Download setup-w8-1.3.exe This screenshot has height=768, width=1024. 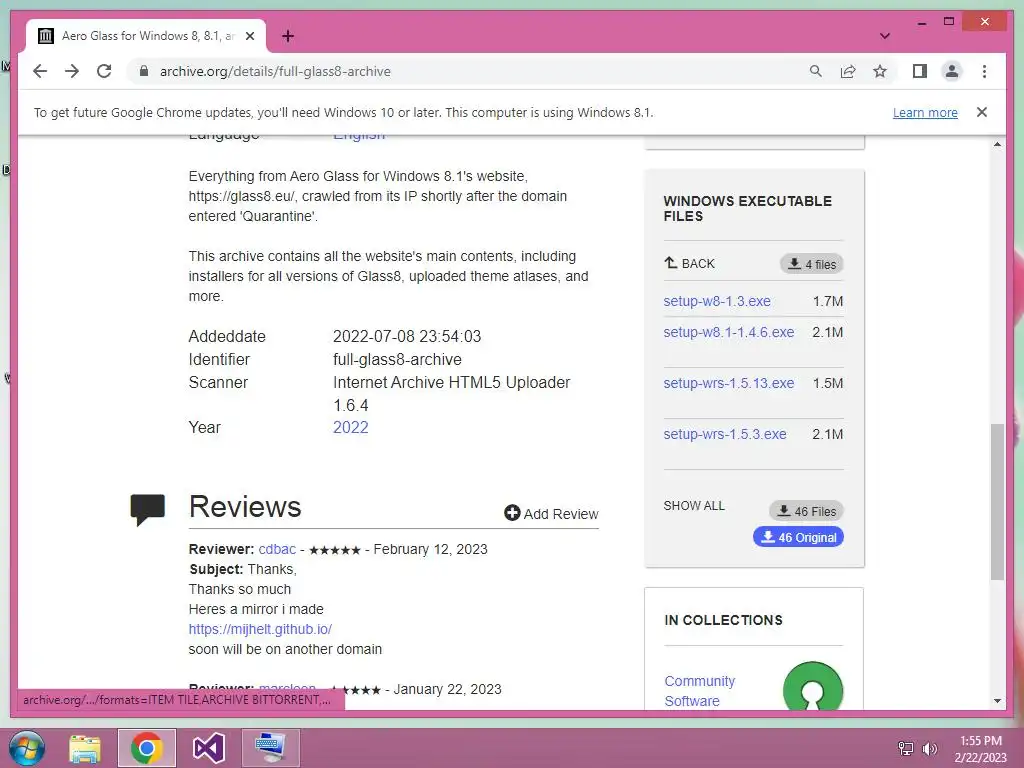tap(717, 301)
